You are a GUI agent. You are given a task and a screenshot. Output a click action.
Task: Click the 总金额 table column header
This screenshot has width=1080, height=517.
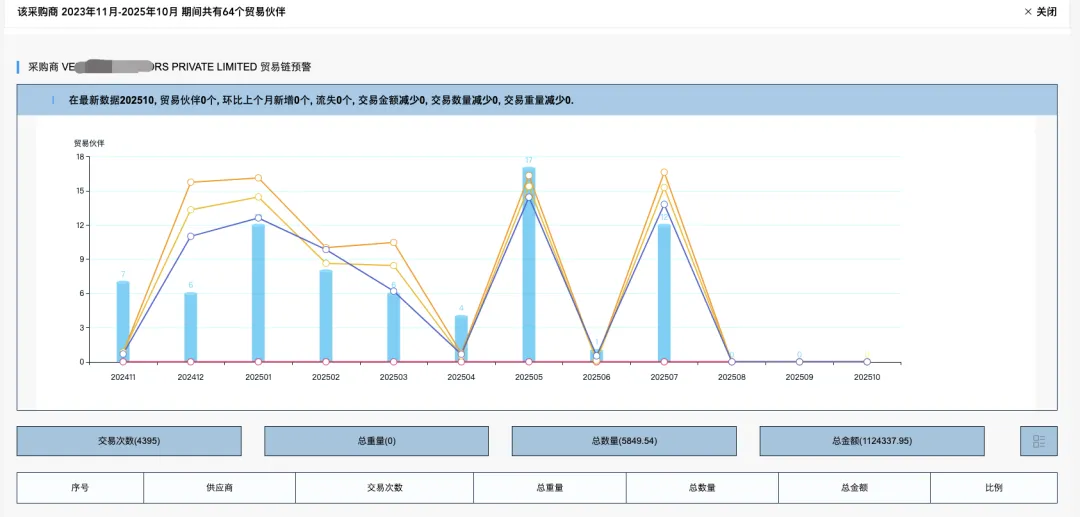(854, 488)
